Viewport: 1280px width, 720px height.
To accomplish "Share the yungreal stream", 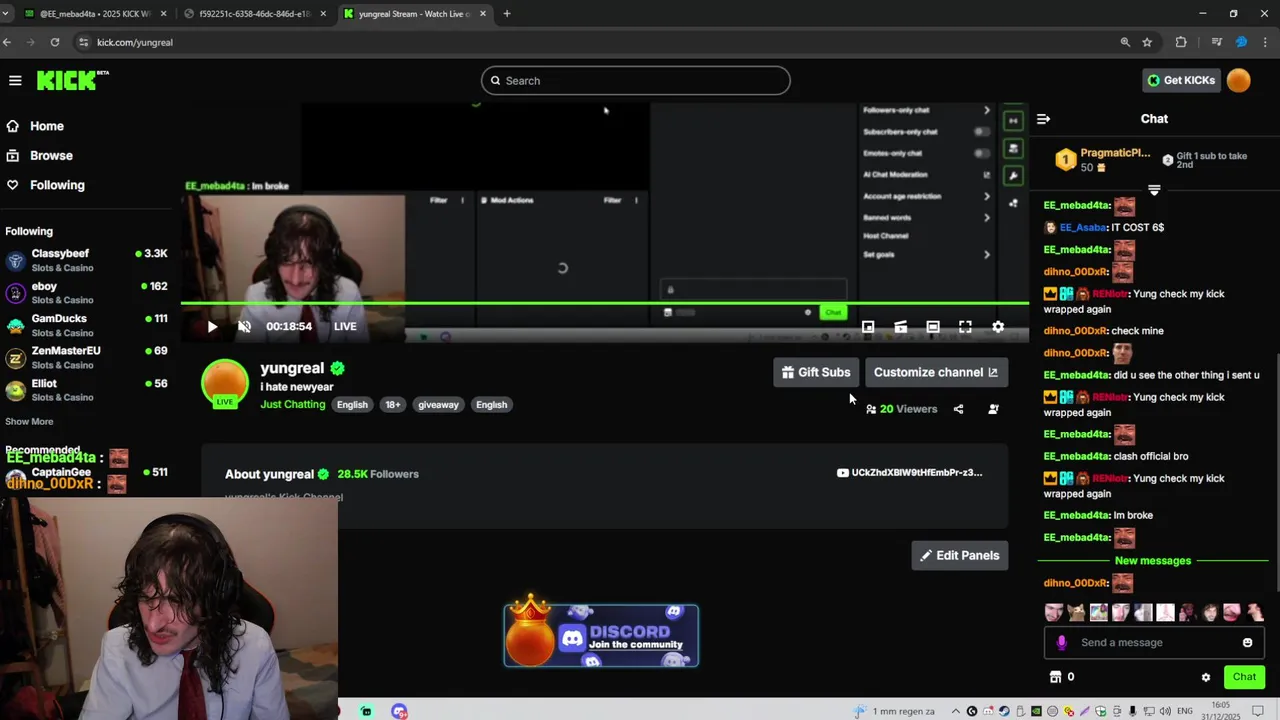I will (x=958, y=409).
